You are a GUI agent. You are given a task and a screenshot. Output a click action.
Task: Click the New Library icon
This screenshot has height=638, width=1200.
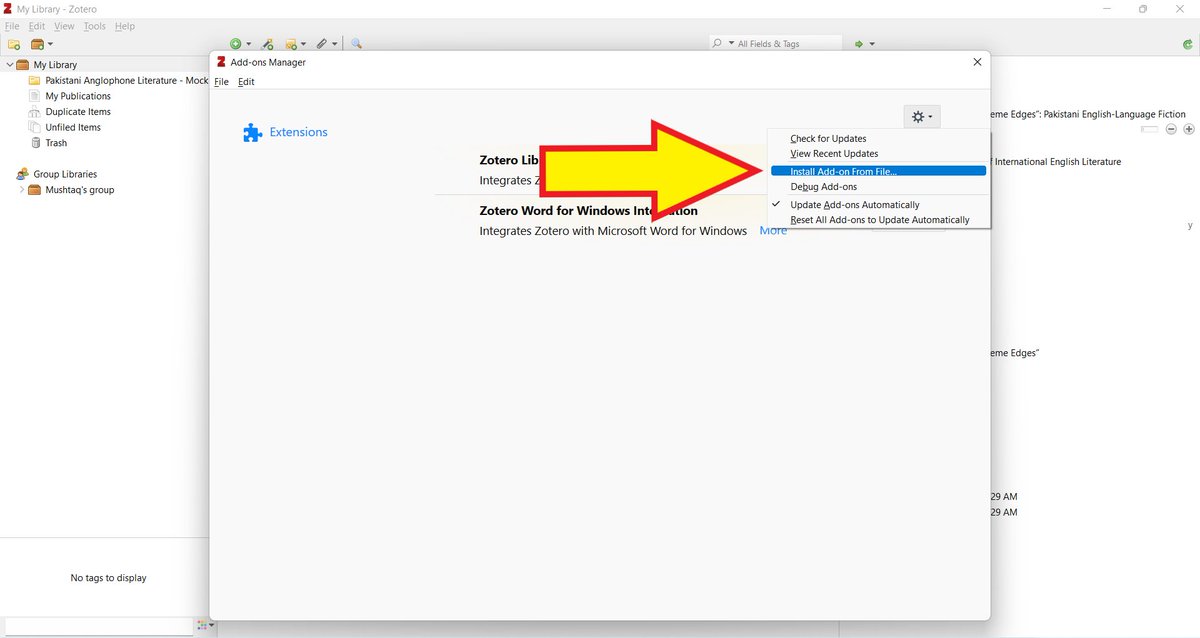coord(38,44)
